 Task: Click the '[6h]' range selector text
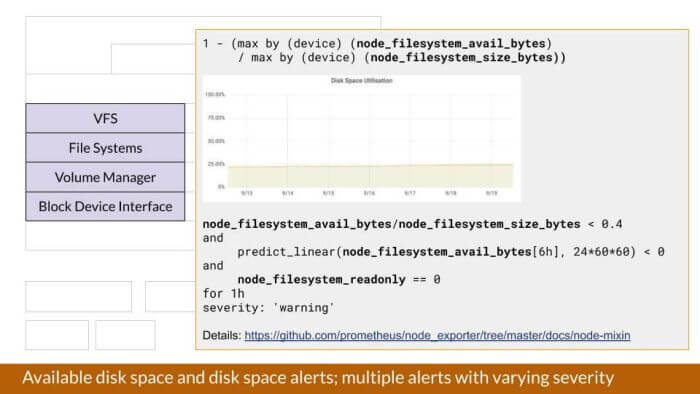click(546, 252)
